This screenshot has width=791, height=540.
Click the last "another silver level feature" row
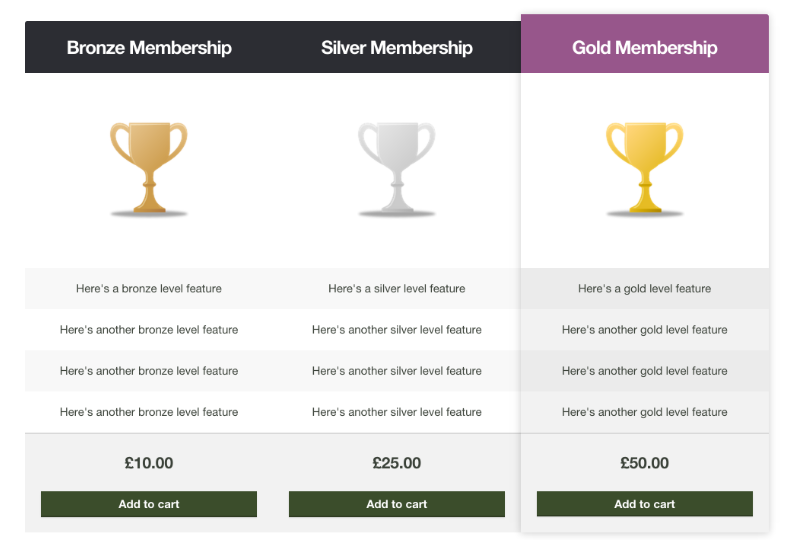point(397,412)
